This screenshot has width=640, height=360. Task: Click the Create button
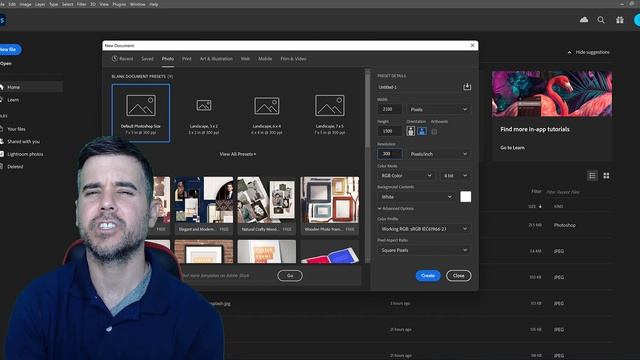(428, 276)
